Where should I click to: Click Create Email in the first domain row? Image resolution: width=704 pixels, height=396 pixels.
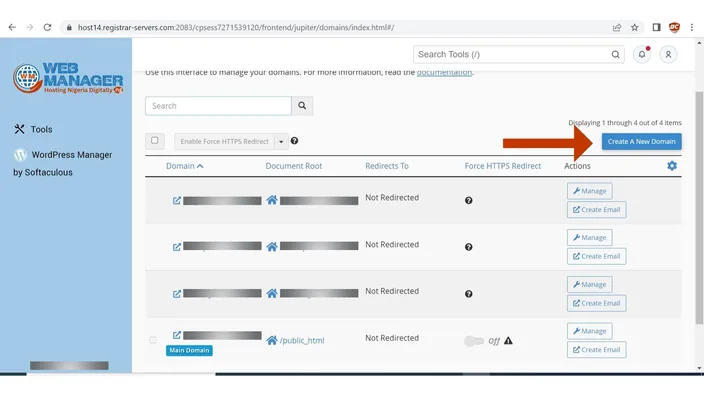click(596, 210)
